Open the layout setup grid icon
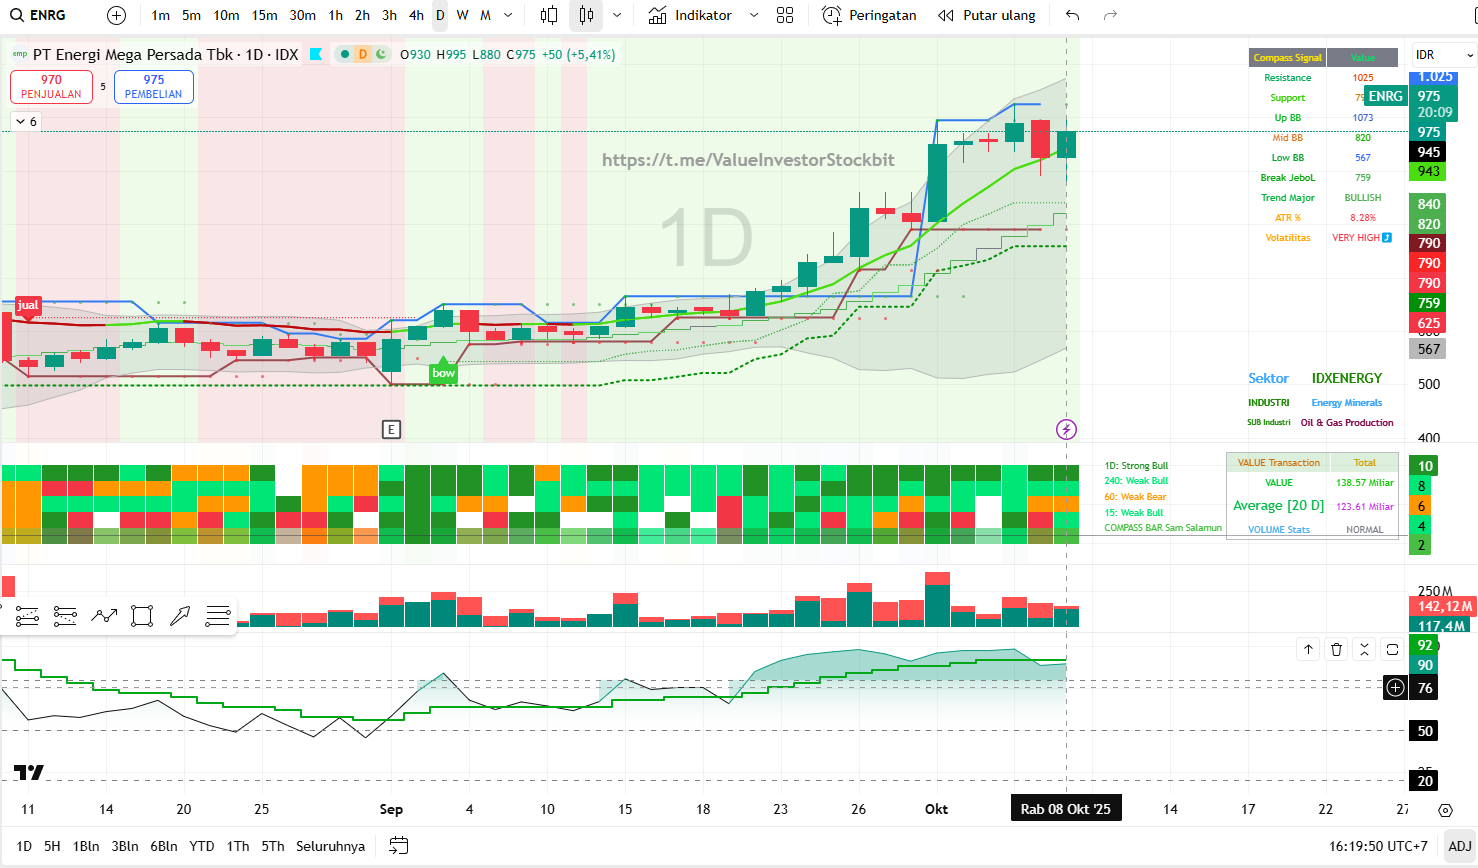Screen dimensions: 1478x868 (785, 15)
